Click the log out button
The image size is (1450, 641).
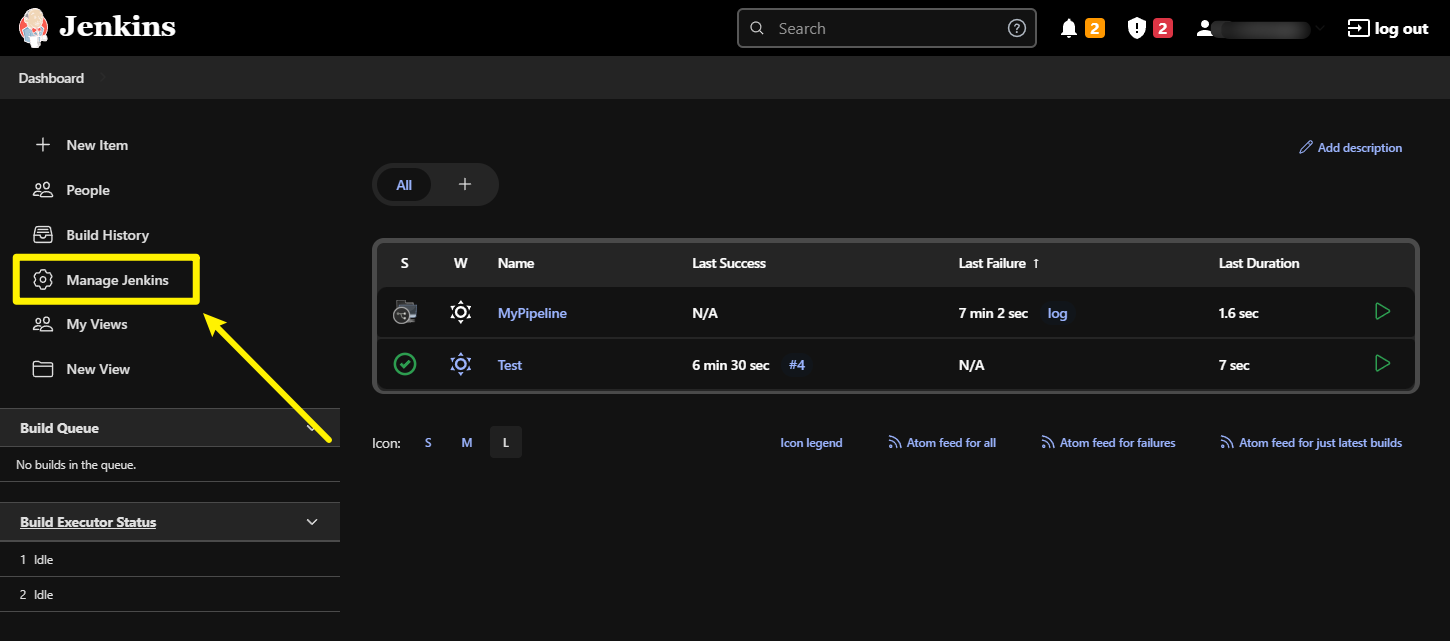1388,29
